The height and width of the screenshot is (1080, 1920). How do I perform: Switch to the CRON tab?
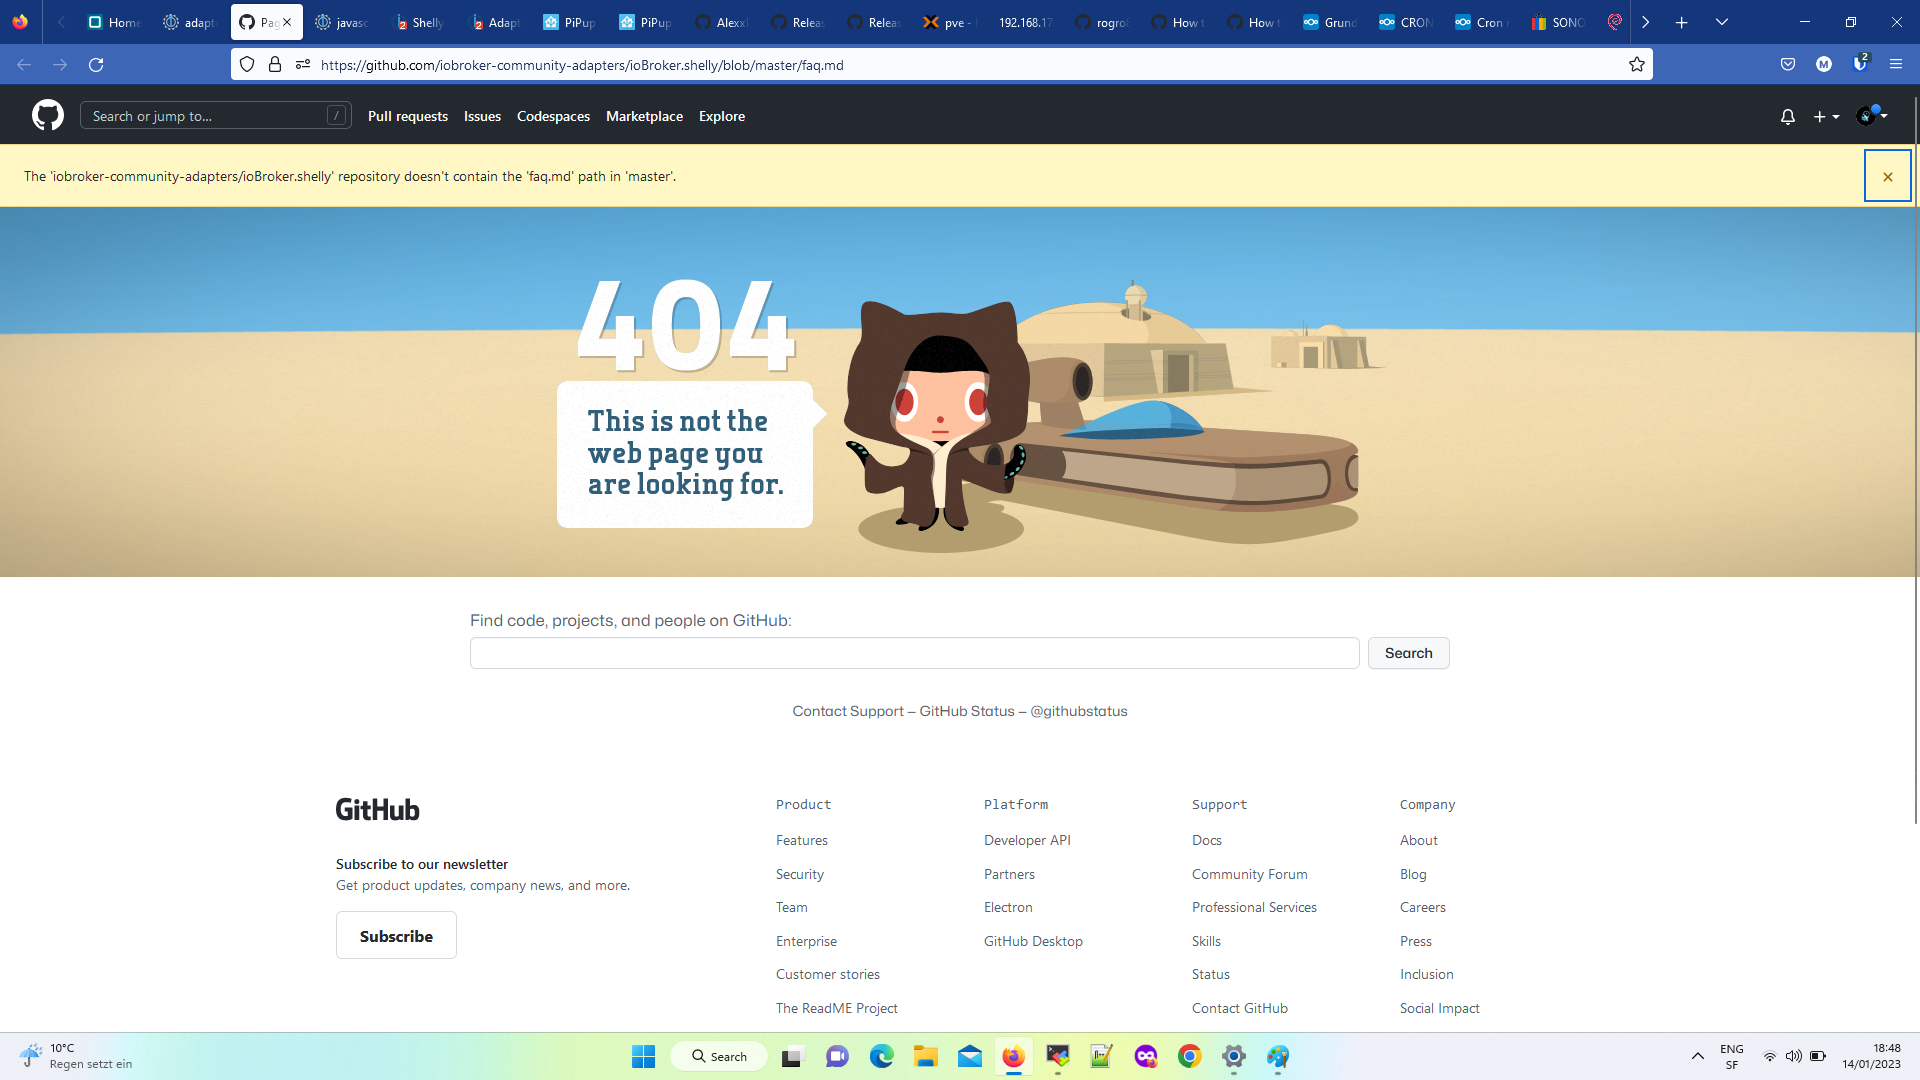coord(1406,22)
